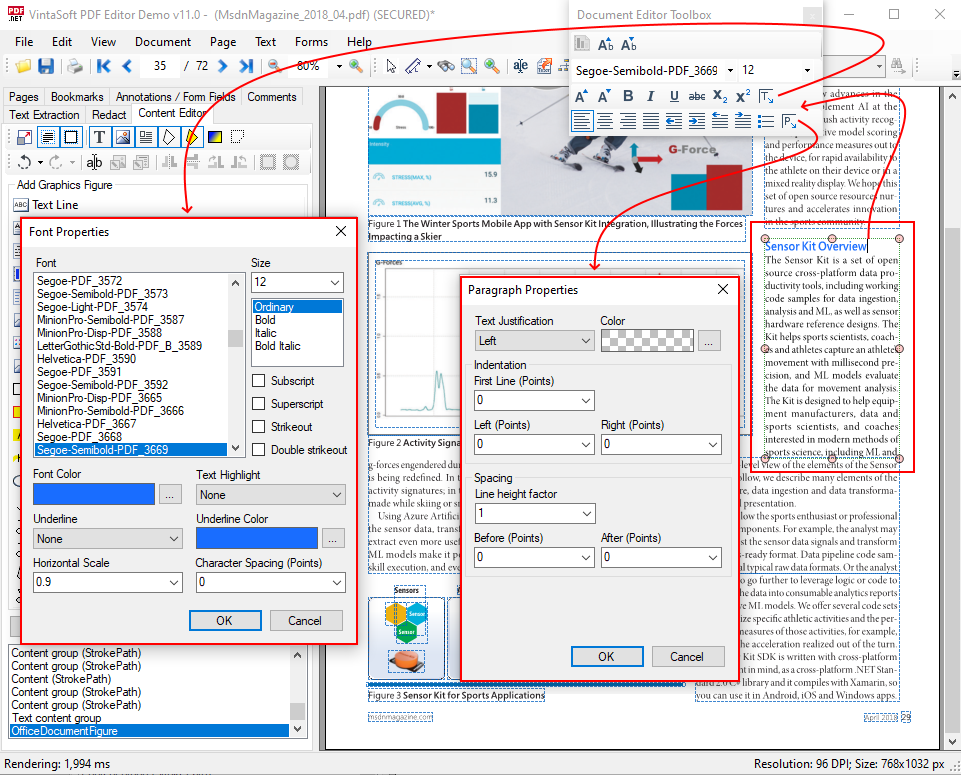Print the document using the printer icon
The width and height of the screenshot is (961, 775).
click(75, 66)
